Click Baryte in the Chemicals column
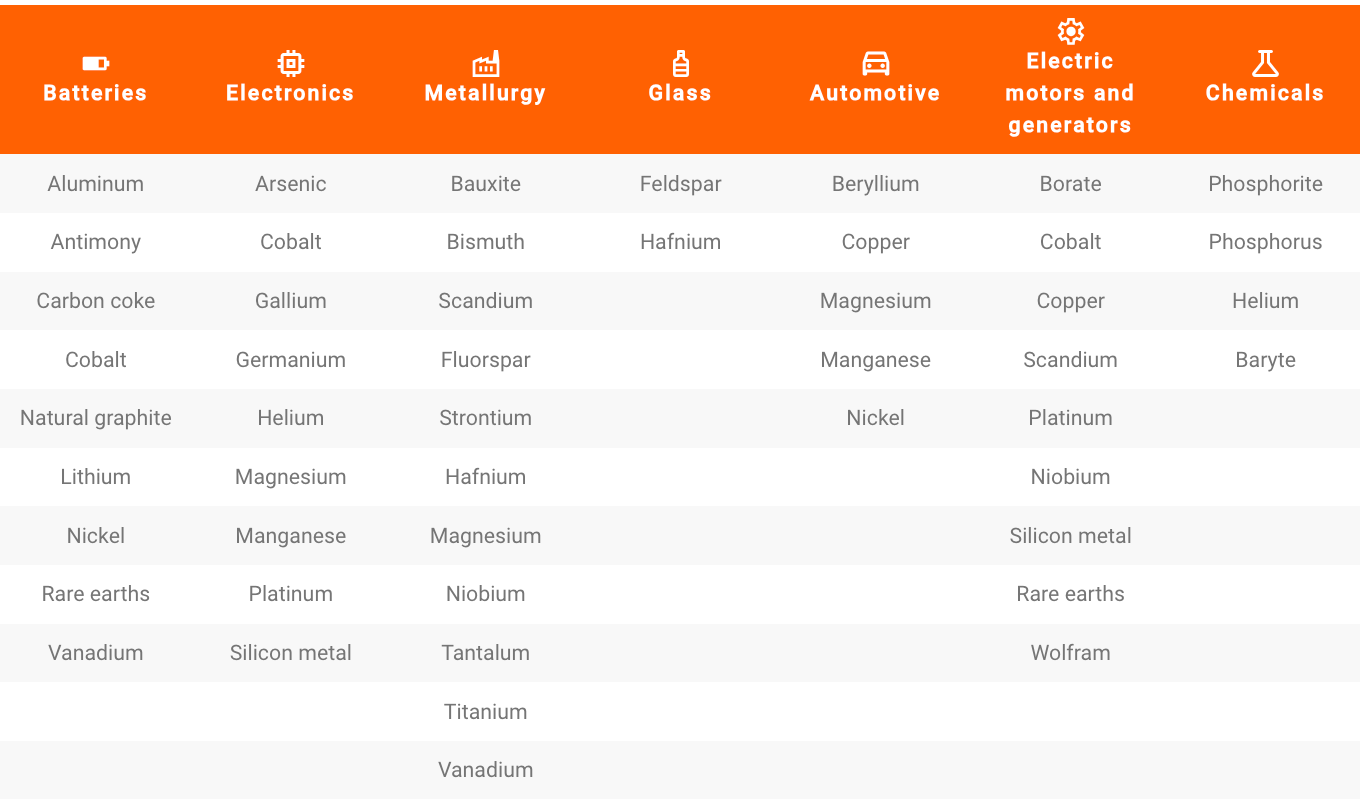The height and width of the screenshot is (799, 1360). pyautogui.click(x=1266, y=360)
